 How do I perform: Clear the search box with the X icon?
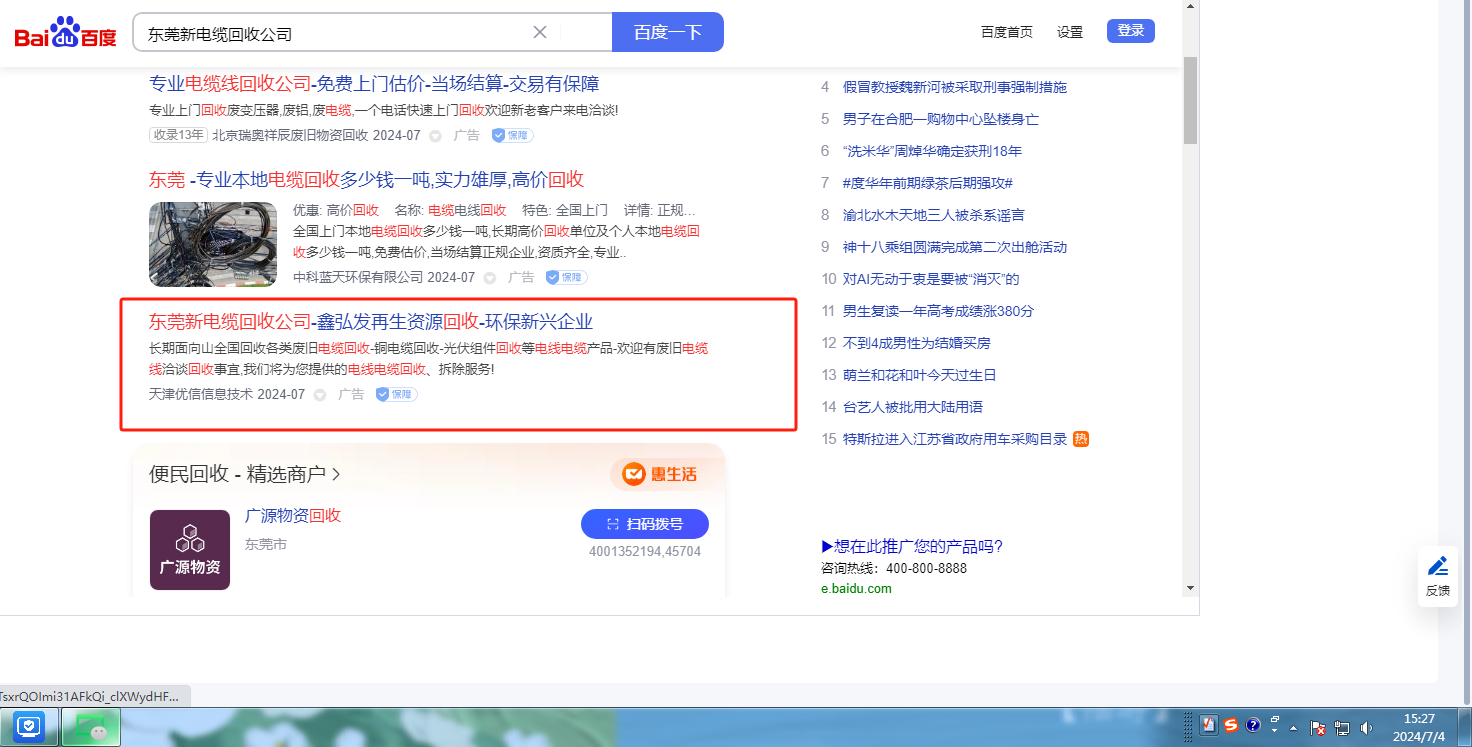pos(540,32)
